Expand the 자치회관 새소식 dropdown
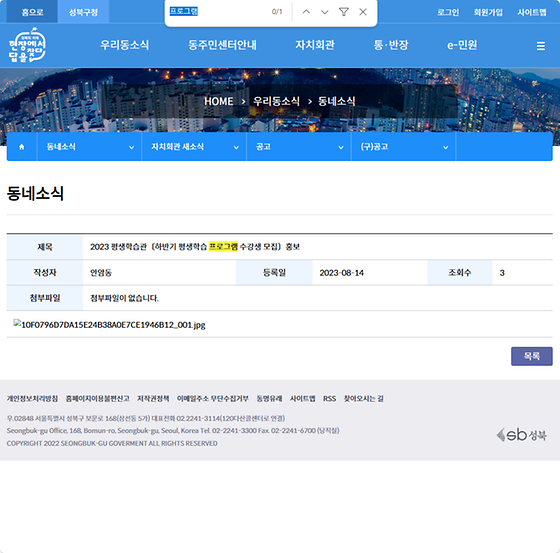The image size is (560, 553). coord(194,147)
